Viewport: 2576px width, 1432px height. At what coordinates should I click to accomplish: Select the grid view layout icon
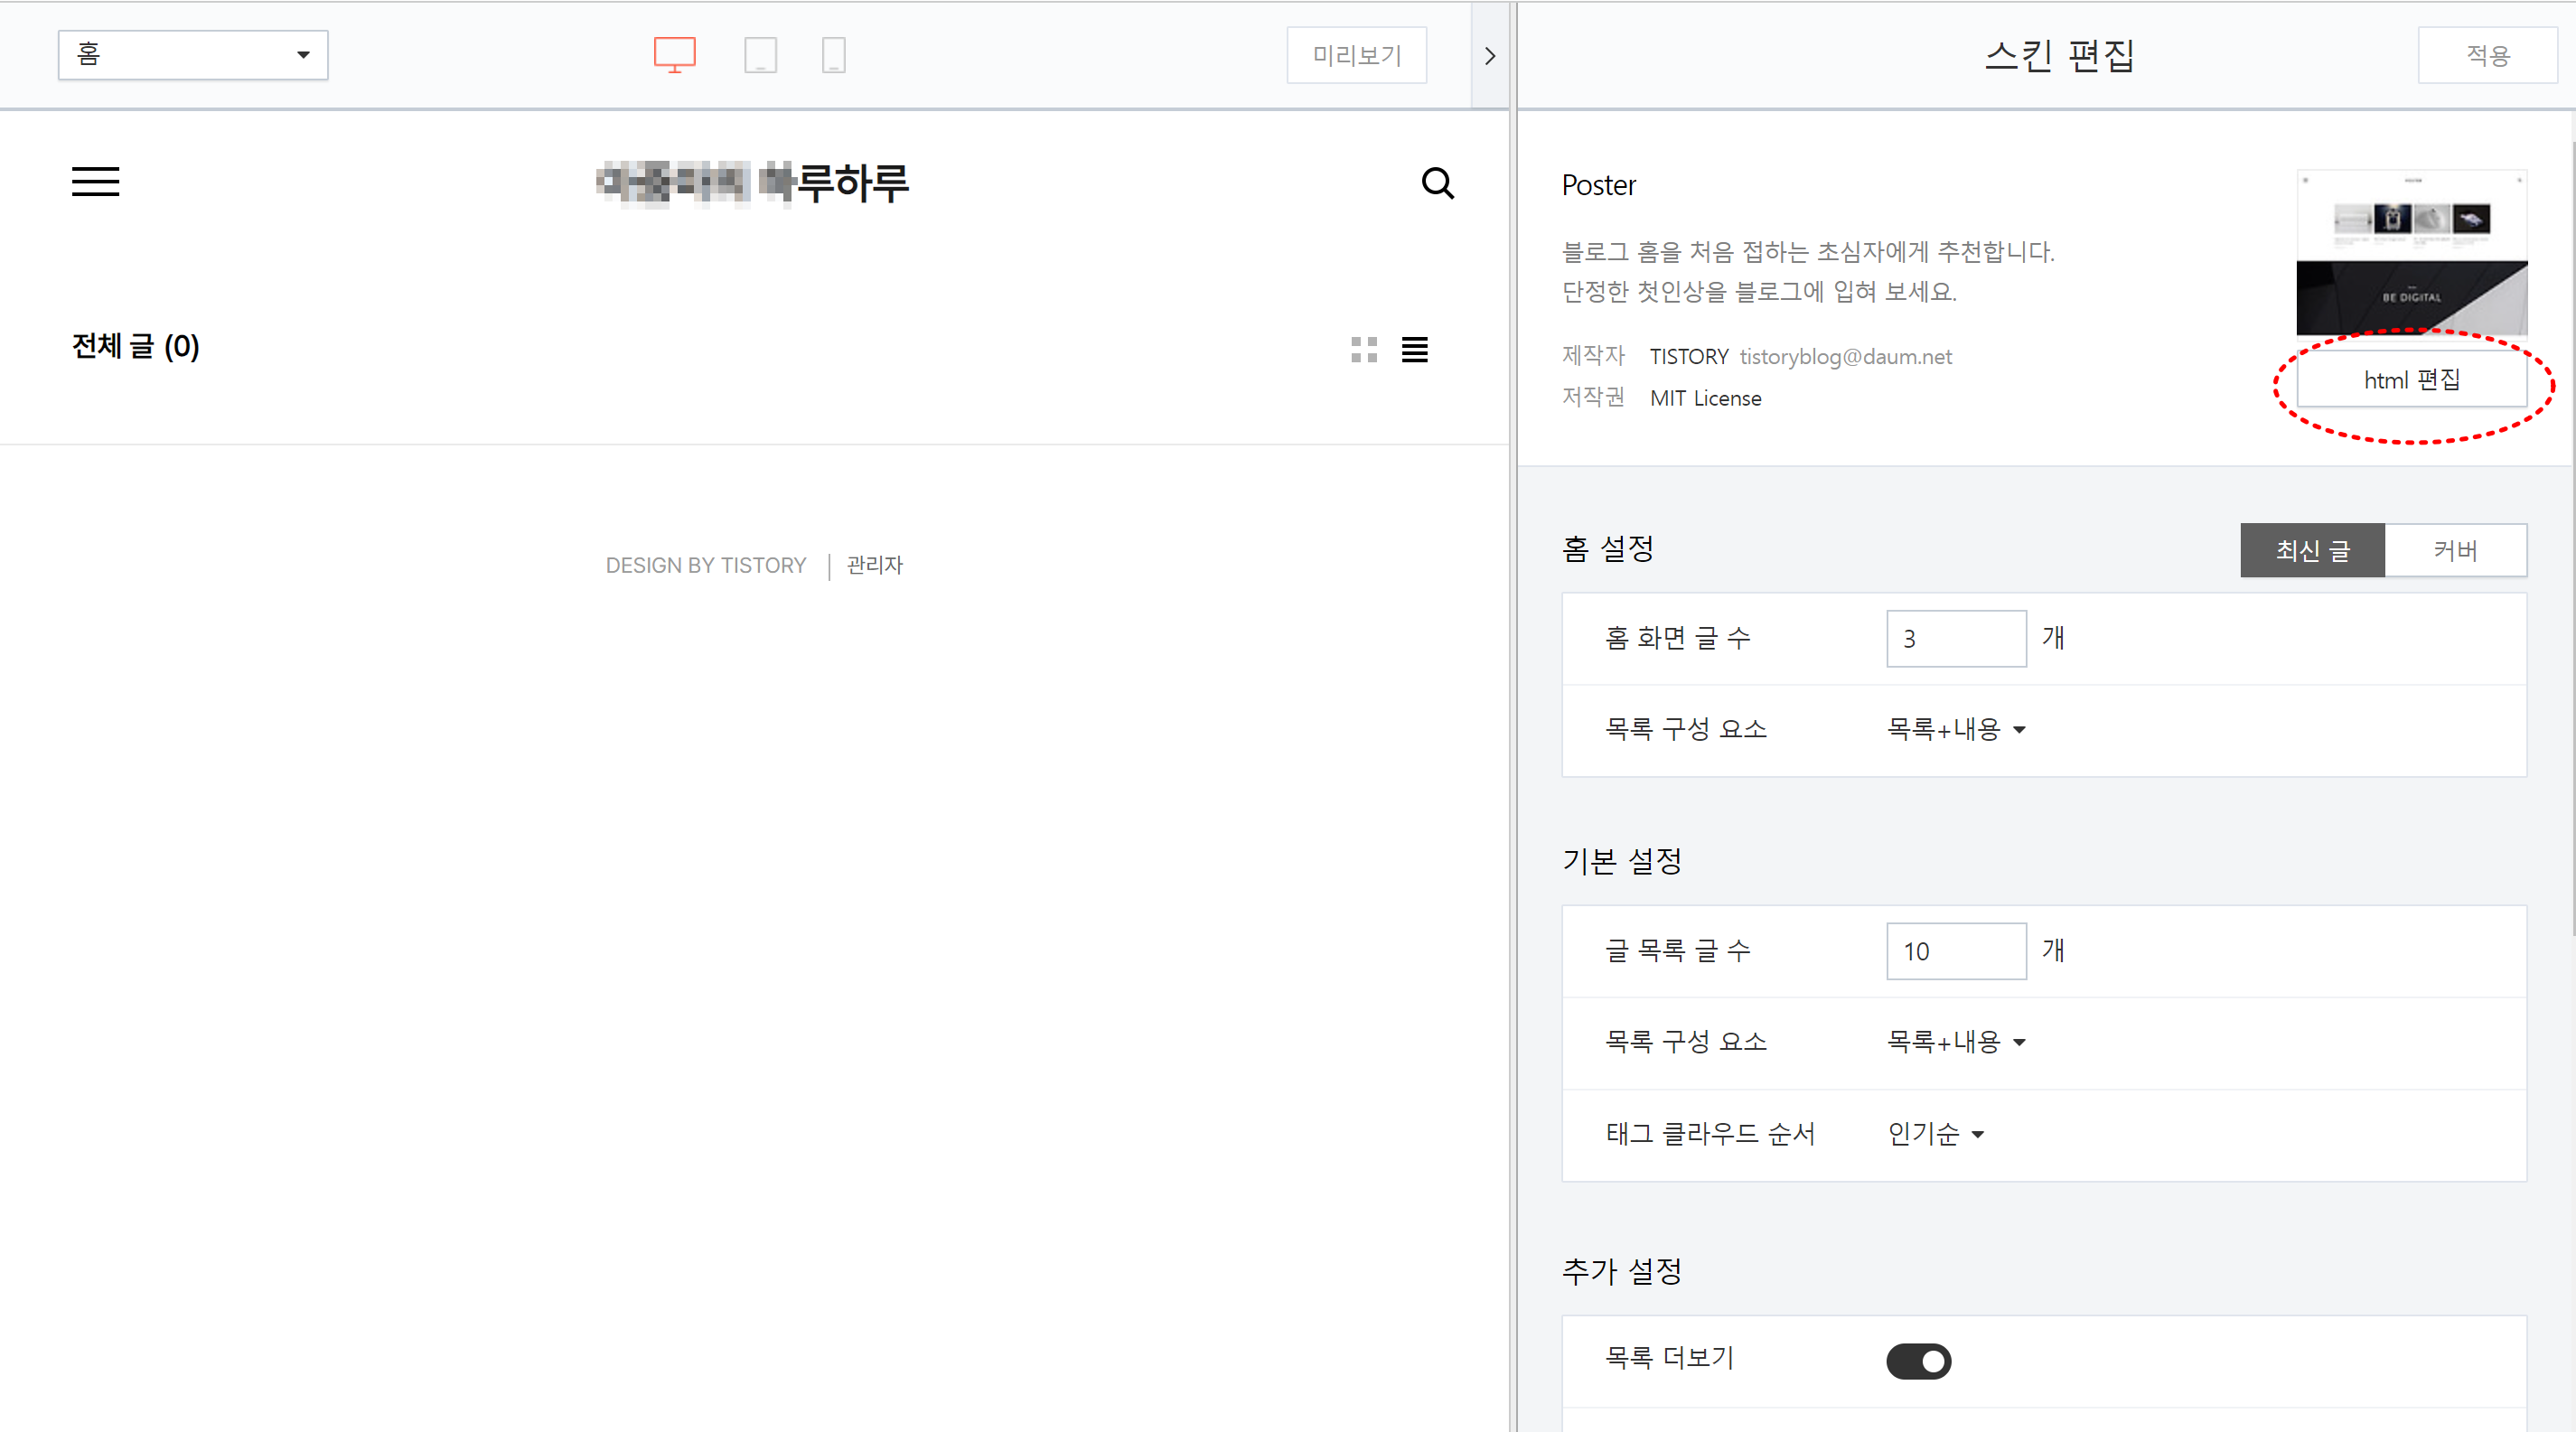(1364, 349)
